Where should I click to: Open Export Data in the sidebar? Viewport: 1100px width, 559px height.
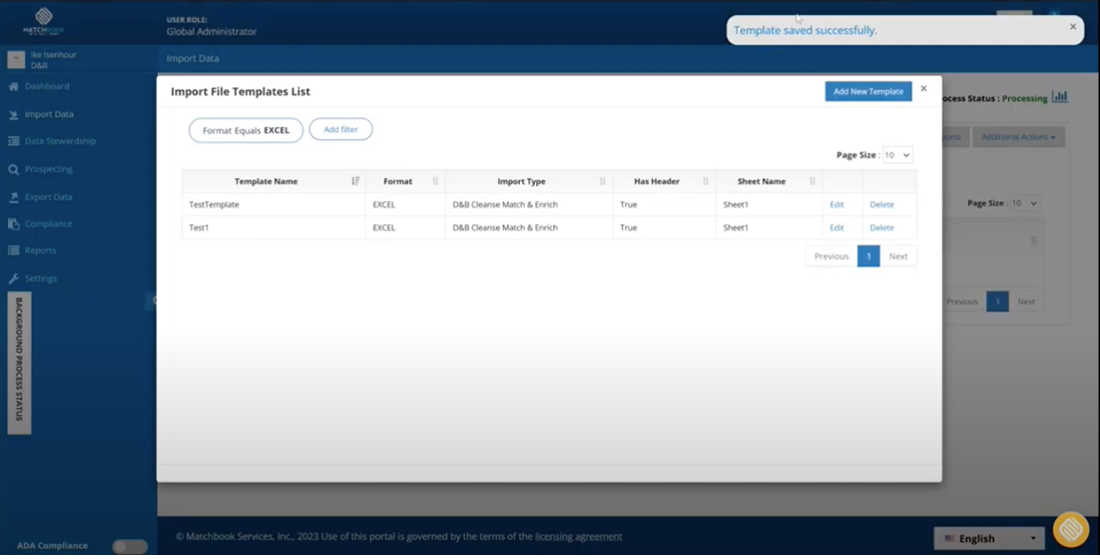tap(48, 197)
